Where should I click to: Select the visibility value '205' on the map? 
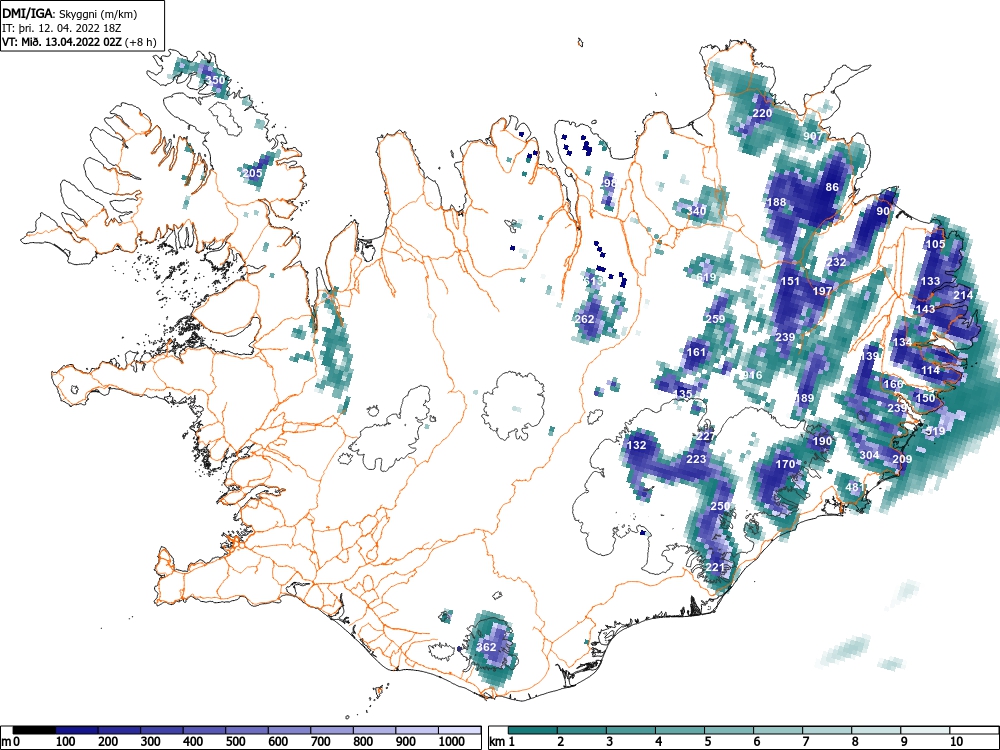(x=253, y=173)
